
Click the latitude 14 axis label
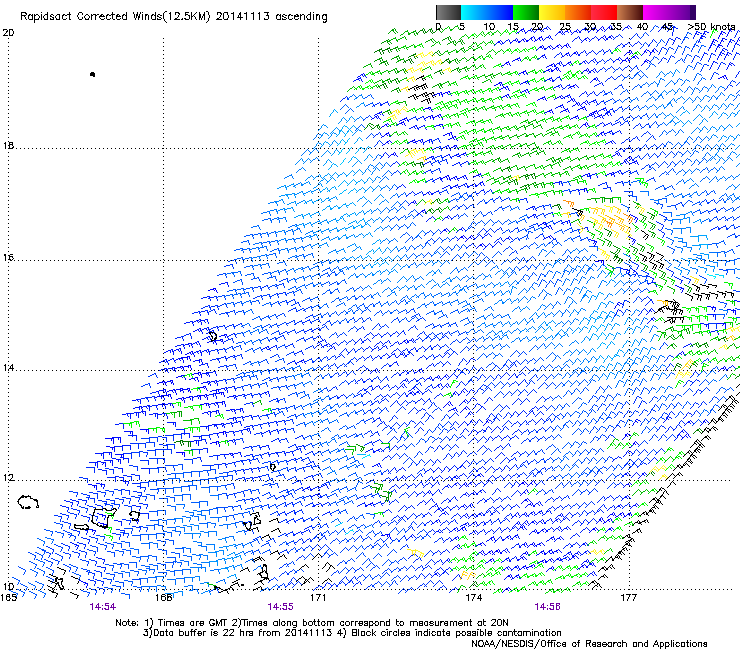pyautogui.click(x=8, y=368)
